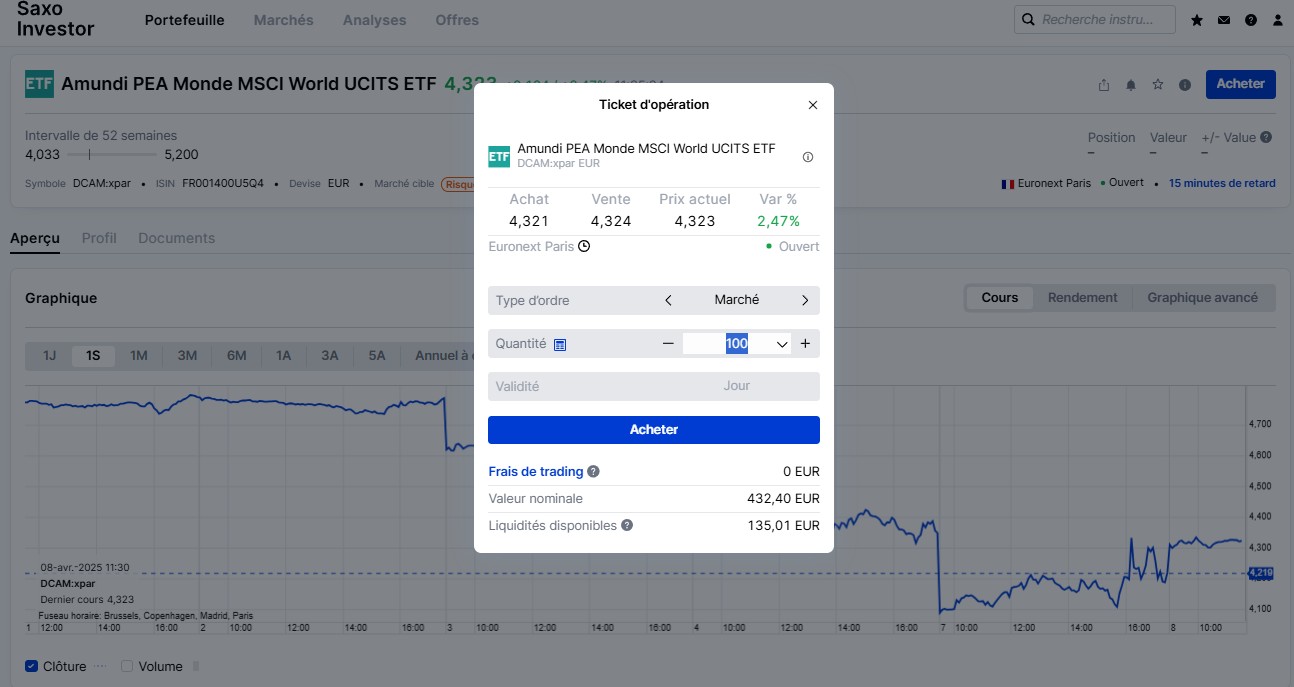Select the 3A chart range
Image resolution: width=1294 pixels, height=687 pixels.
[x=330, y=355]
